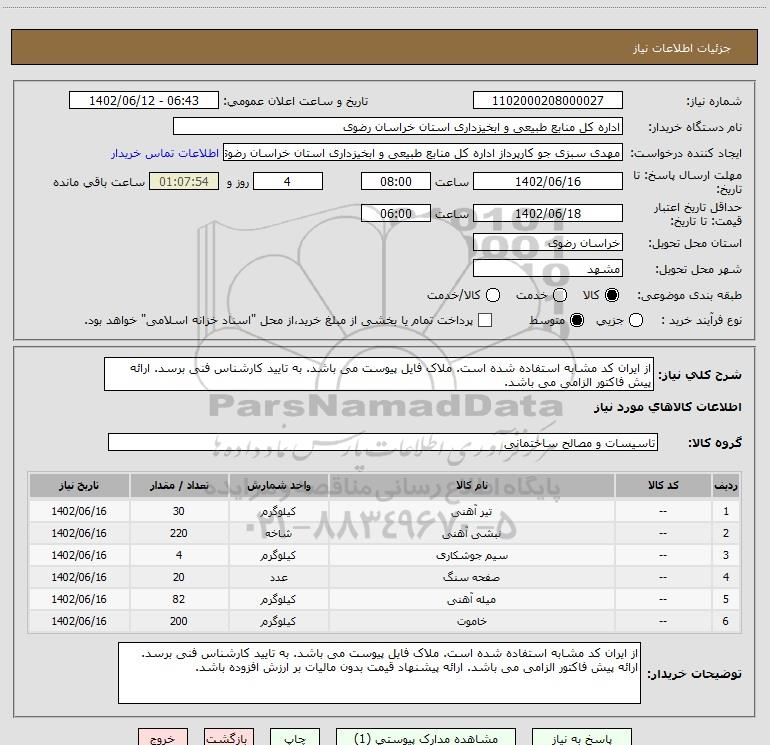Click unit عدد in the صفحه سنگ row

click(278, 578)
